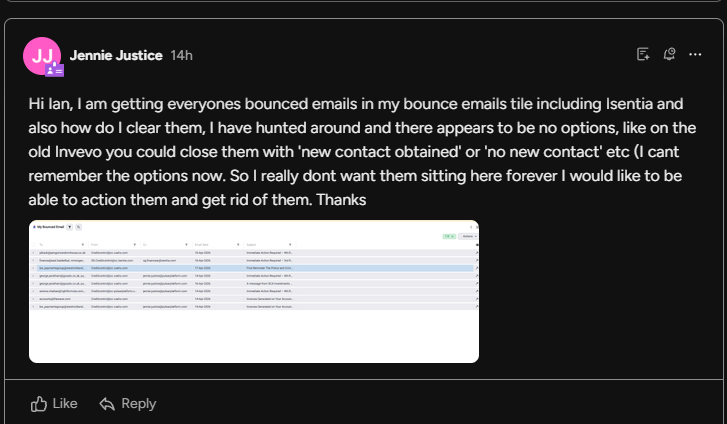Viewport: 727px width, 424px height.
Task: Click the add-note icon beside the bell
Action: [643, 54]
